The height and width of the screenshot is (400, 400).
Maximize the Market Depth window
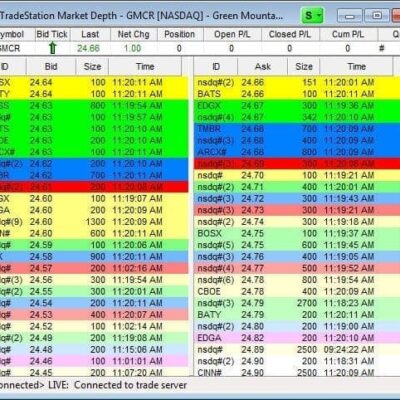pyautogui.click(x=377, y=16)
